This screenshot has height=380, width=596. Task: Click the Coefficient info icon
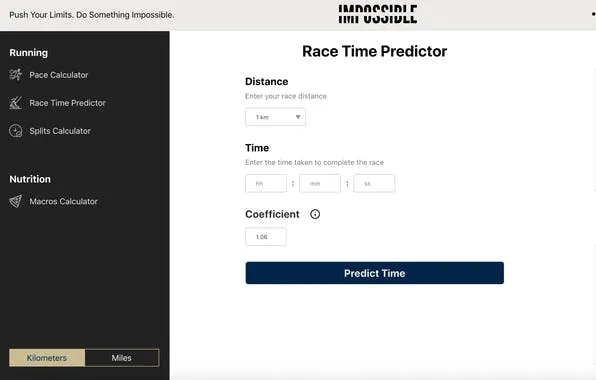click(x=315, y=214)
